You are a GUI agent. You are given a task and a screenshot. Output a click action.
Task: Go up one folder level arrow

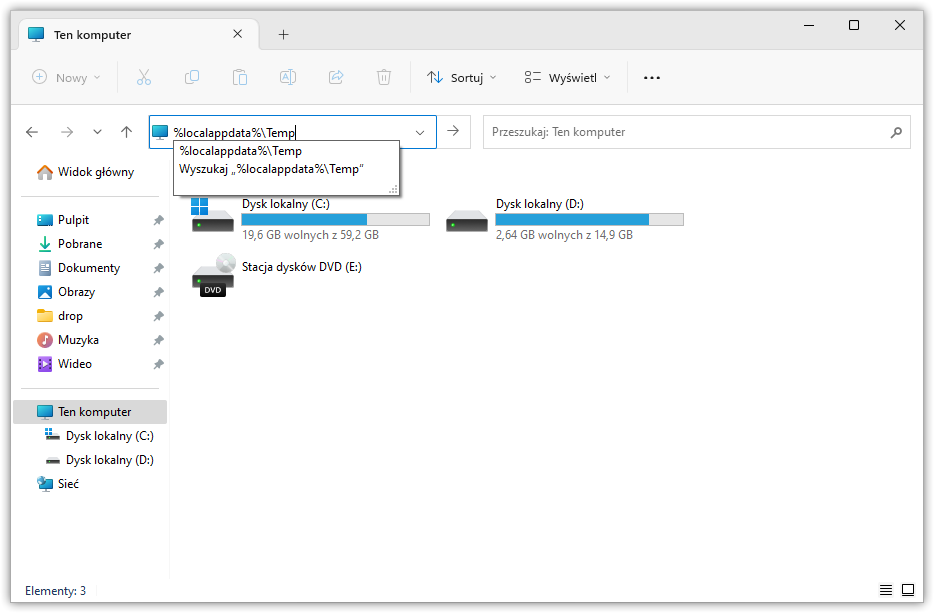coord(126,132)
